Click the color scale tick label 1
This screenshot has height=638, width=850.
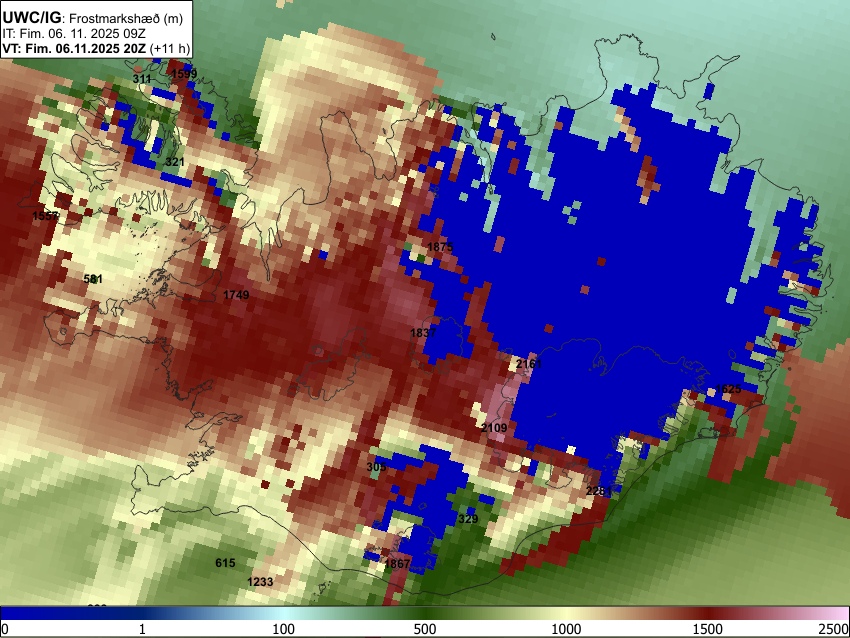[x=142, y=629]
